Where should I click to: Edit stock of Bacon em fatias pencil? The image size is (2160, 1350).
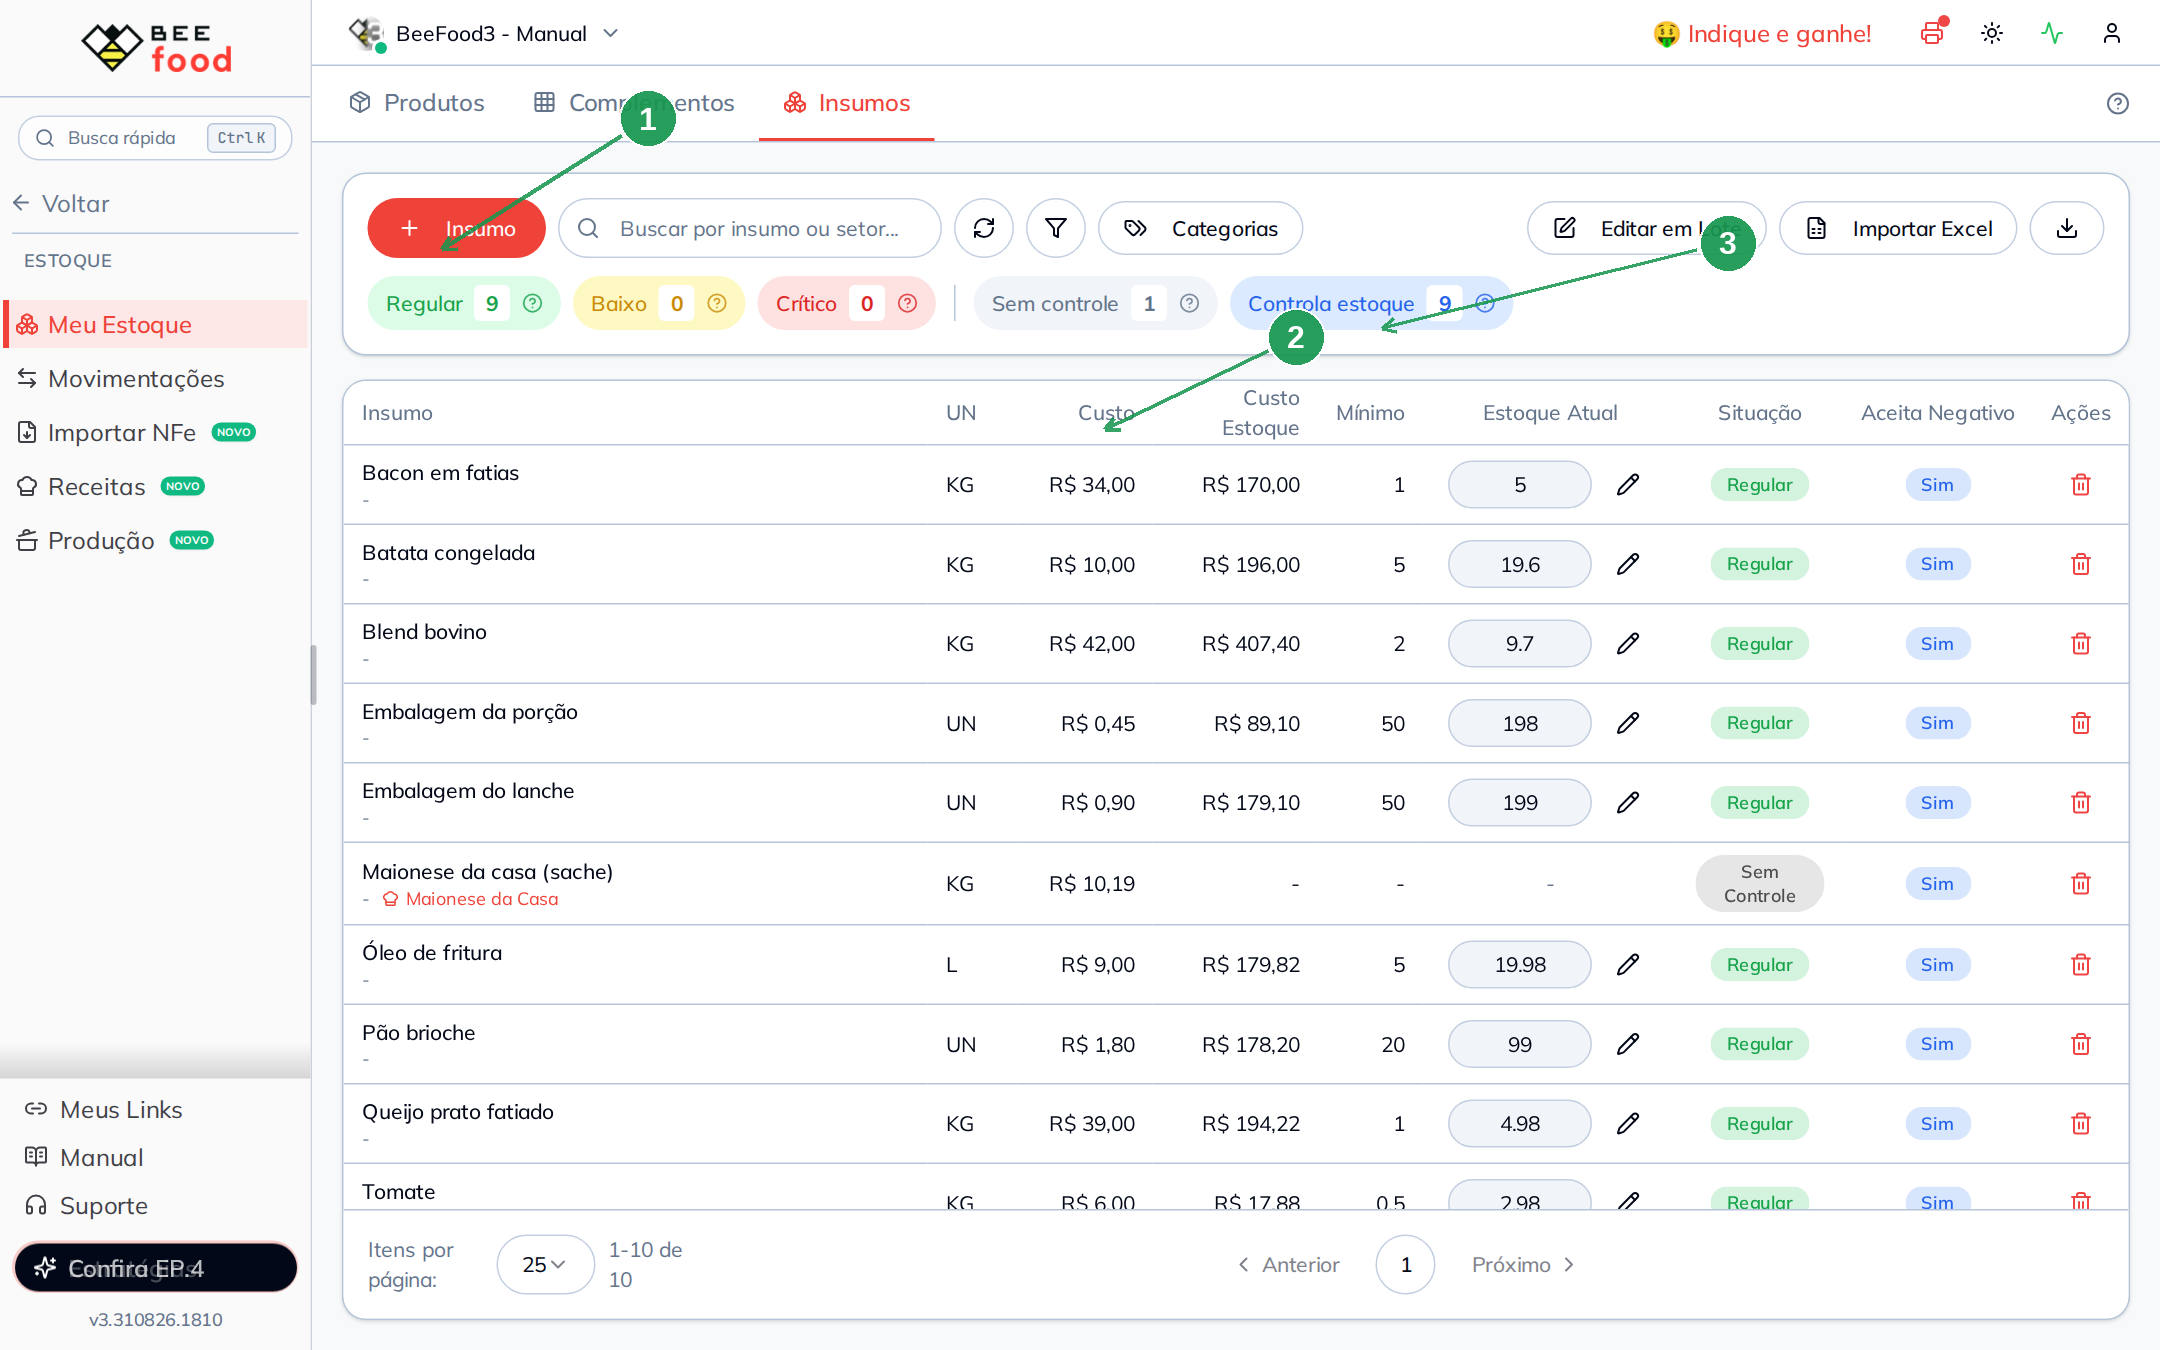pos(1628,485)
